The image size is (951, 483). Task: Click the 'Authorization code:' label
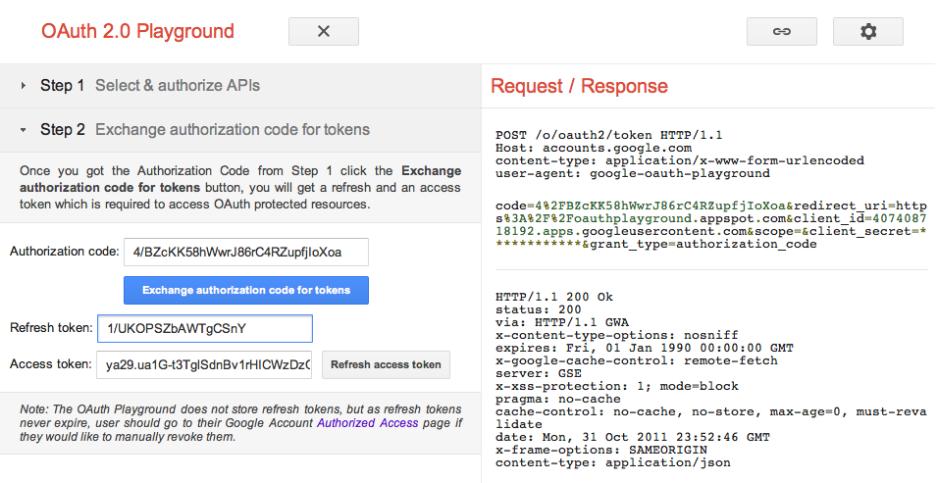(64, 251)
